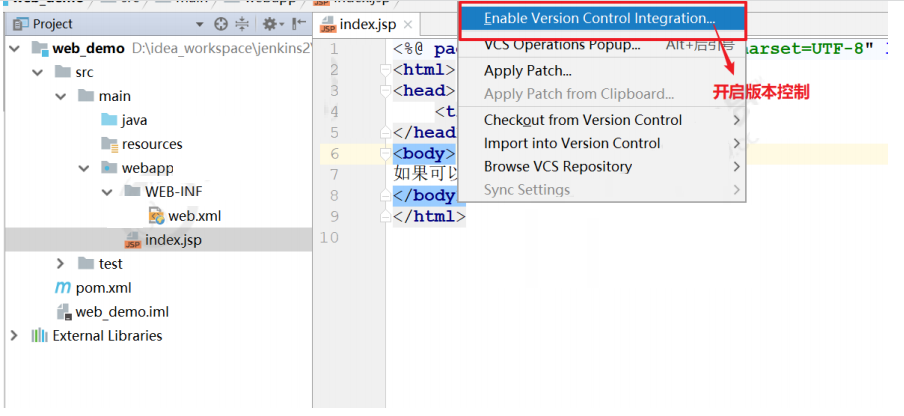The image size is (904, 416).
Task: Choose Enable Version Control Integration menu item
Action: click(602, 19)
